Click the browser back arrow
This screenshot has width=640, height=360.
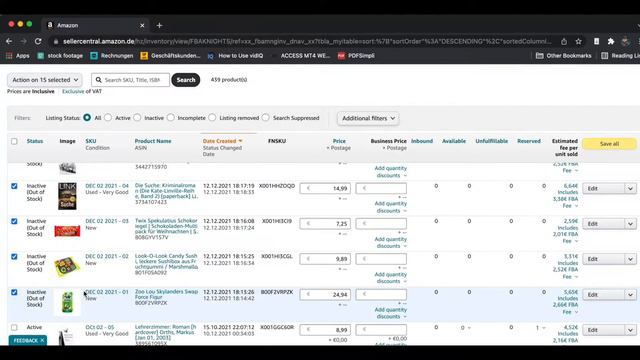9,41
